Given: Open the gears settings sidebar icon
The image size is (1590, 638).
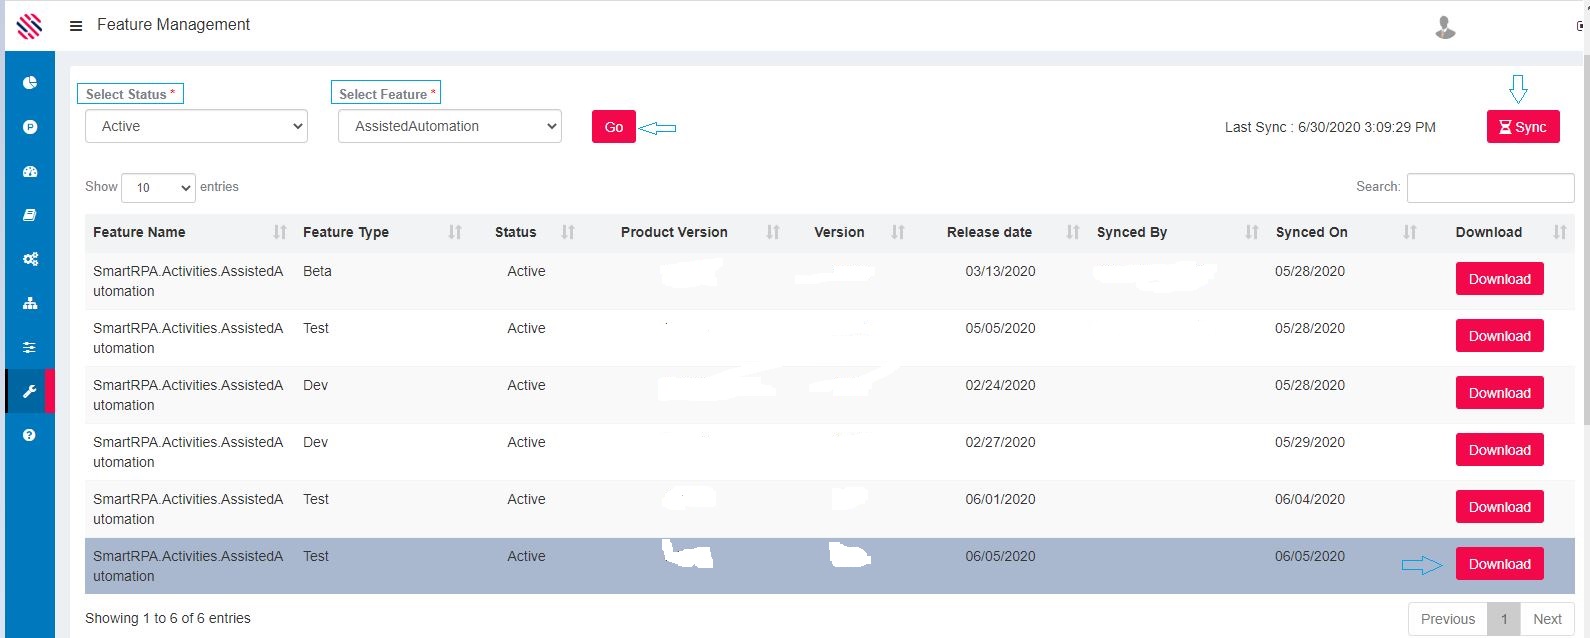Looking at the screenshot, I should pyautogui.click(x=30, y=259).
